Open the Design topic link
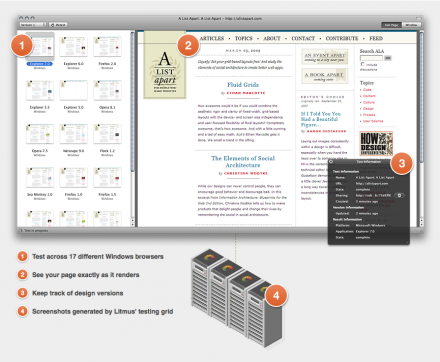Image resolution: width=440 pixels, height=362 pixels. 369,109
